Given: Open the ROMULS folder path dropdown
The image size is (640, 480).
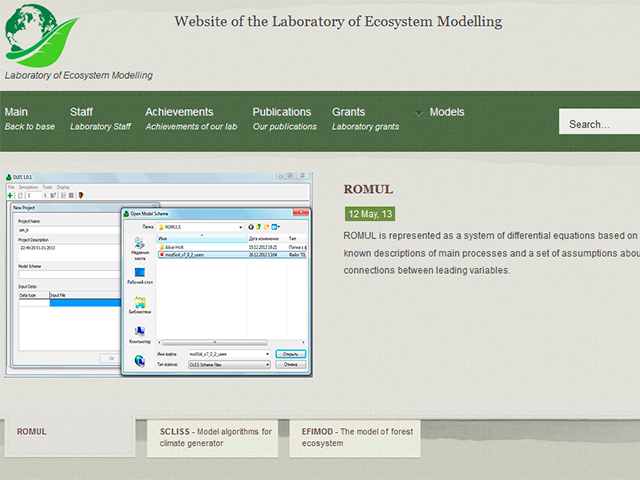Looking at the screenshot, I should coord(240,227).
